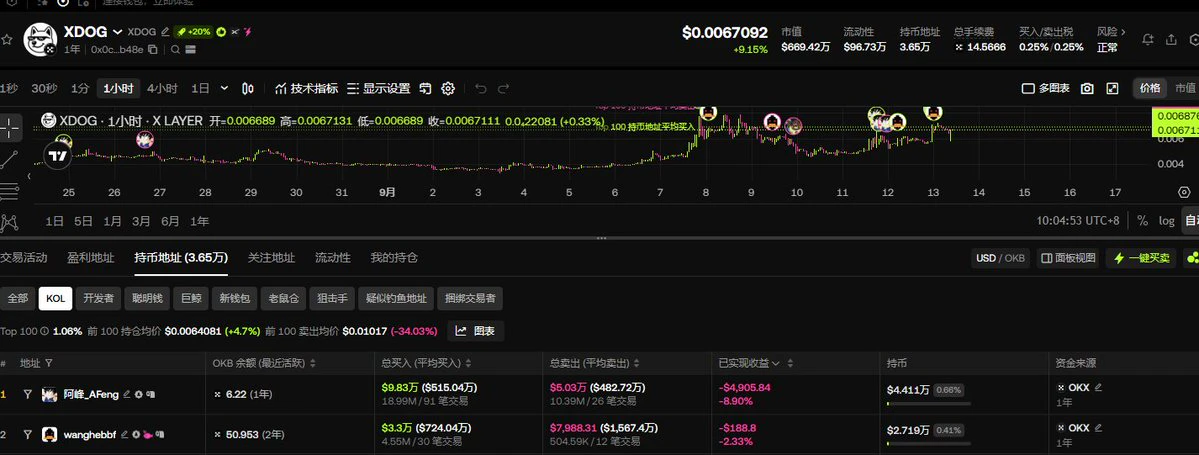Toggle the percent scale on chart
The width and height of the screenshot is (1199, 455).
click(1142, 221)
